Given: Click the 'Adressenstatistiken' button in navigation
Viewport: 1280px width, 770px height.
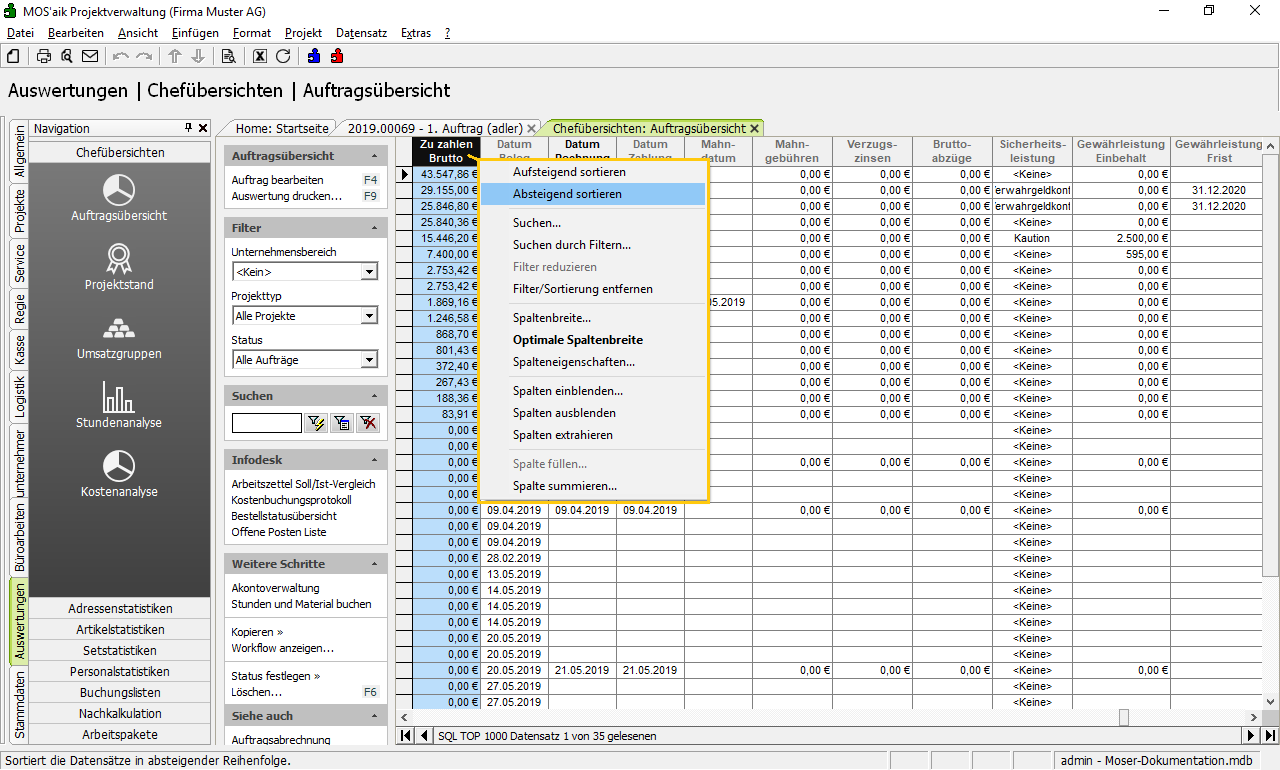Looking at the screenshot, I should point(120,609).
